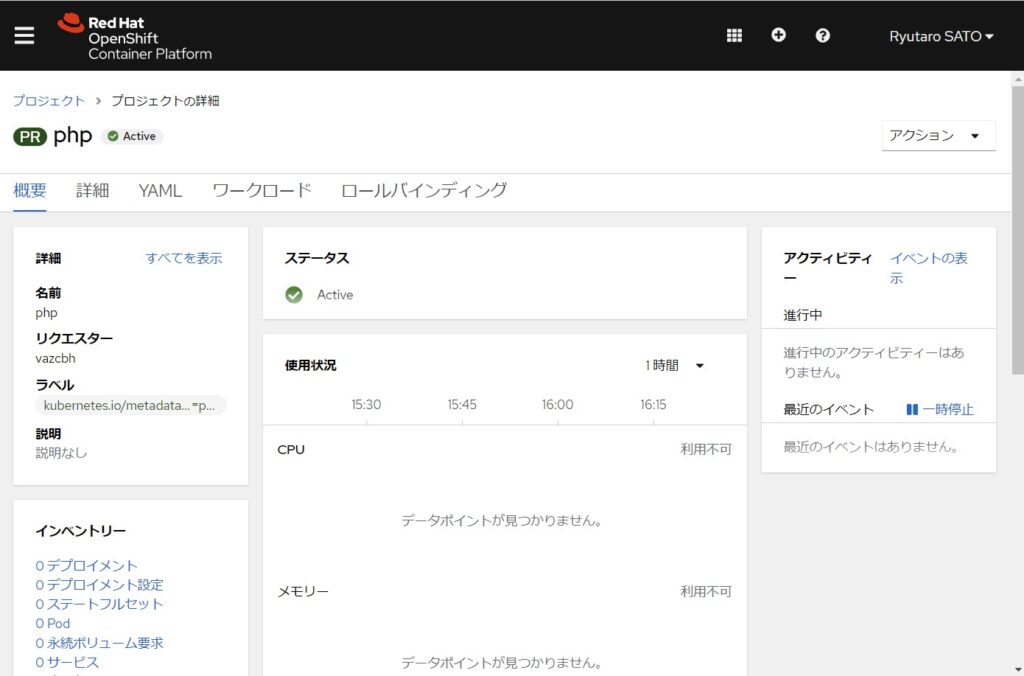This screenshot has height=676, width=1024.
Task: Click the kubernetes.io metadata label chip
Action: click(x=130, y=405)
